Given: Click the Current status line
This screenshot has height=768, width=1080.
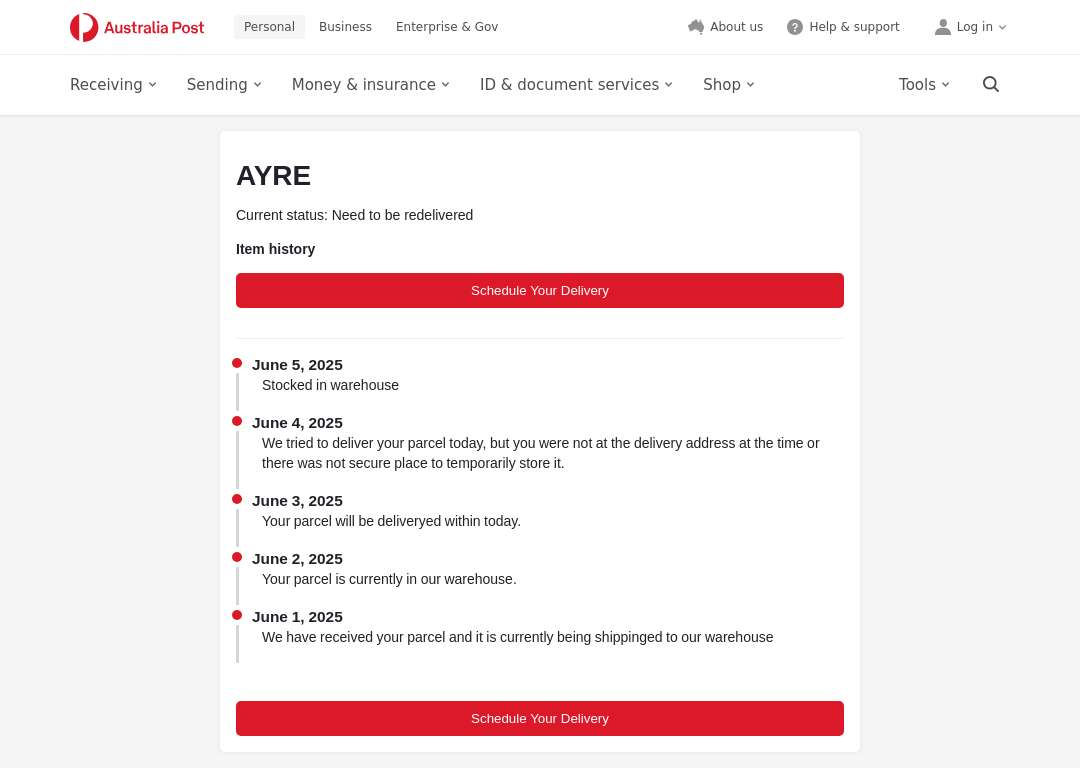Looking at the screenshot, I should point(354,215).
